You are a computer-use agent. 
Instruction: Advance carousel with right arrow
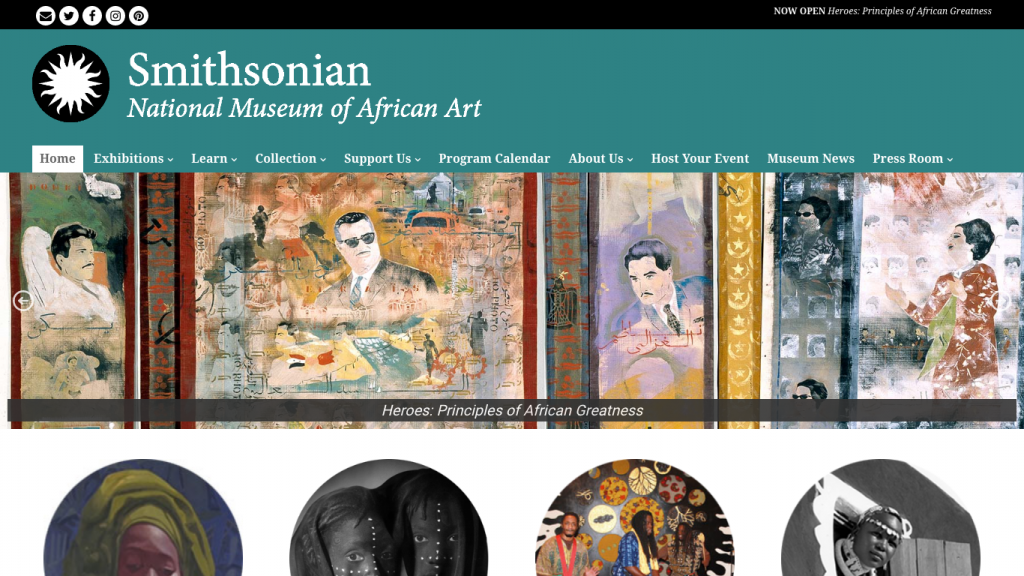click(x=1001, y=300)
